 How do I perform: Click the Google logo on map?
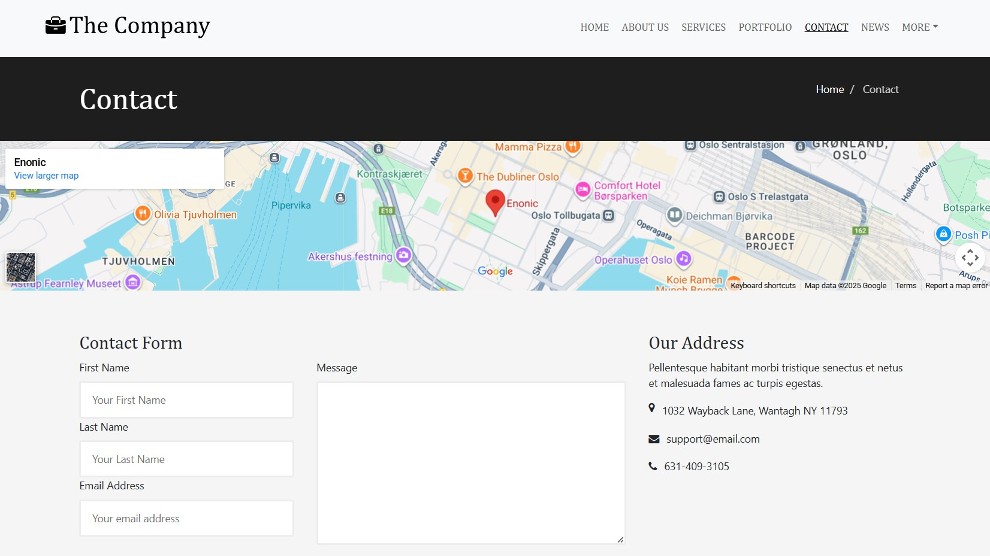coord(495,271)
